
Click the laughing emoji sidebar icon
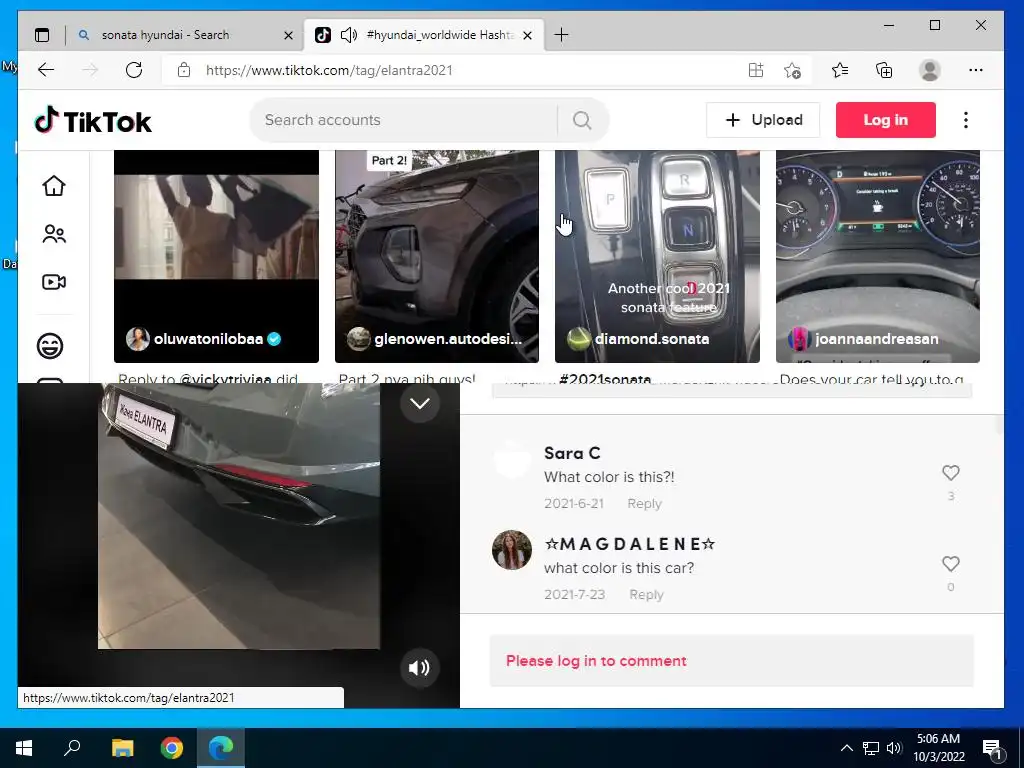(50, 345)
